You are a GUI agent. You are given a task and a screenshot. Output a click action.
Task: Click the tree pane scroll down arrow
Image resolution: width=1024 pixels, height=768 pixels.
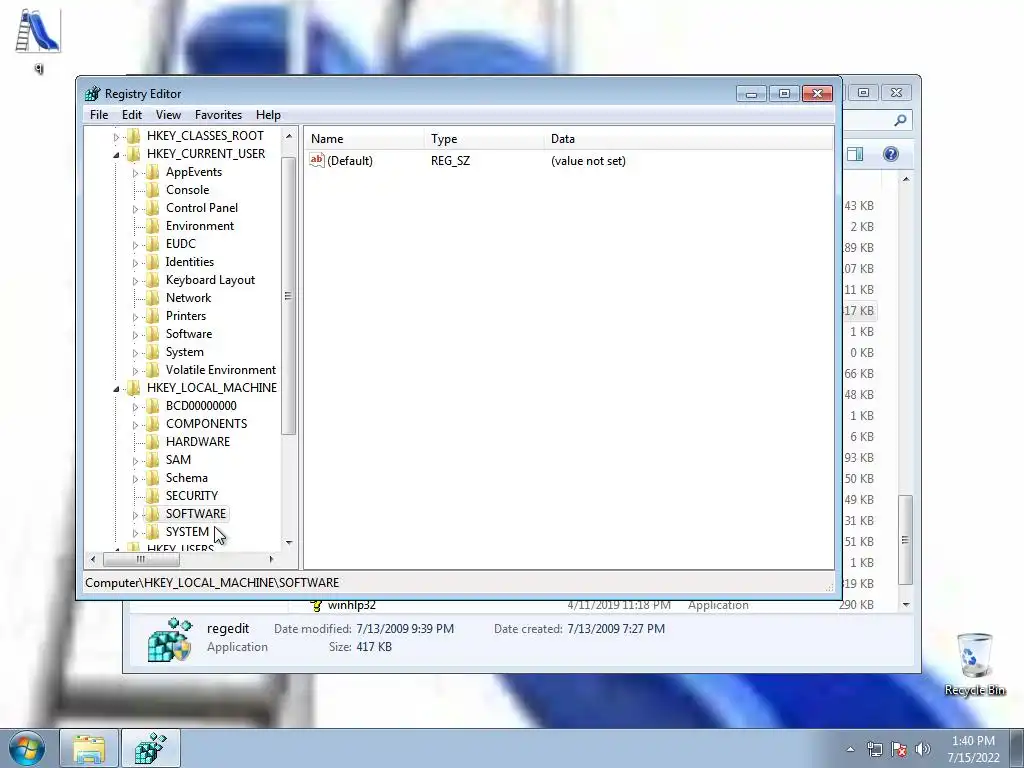pyautogui.click(x=289, y=543)
